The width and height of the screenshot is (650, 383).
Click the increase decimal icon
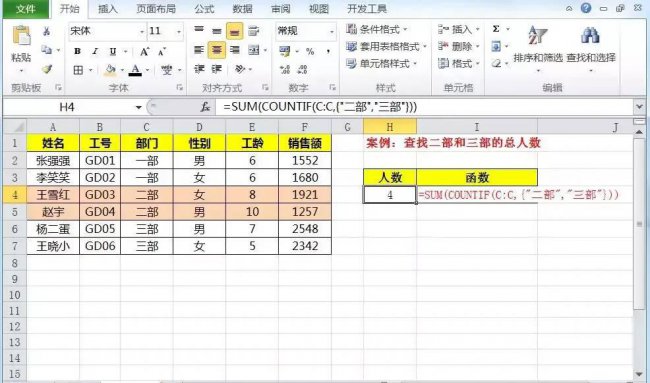coord(285,69)
